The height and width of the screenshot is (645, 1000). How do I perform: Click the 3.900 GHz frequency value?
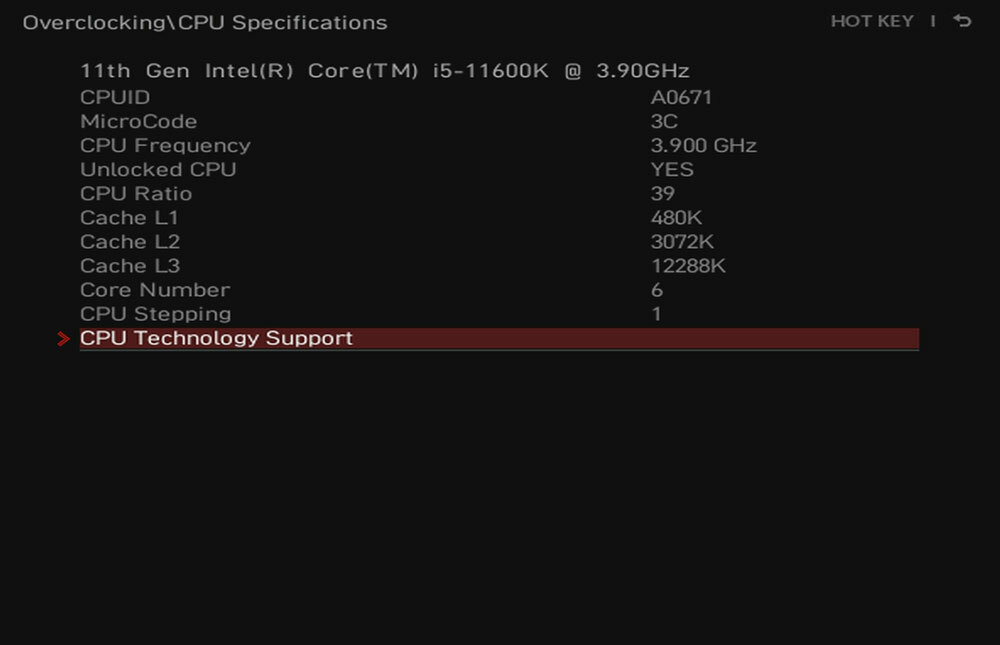pos(703,146)
